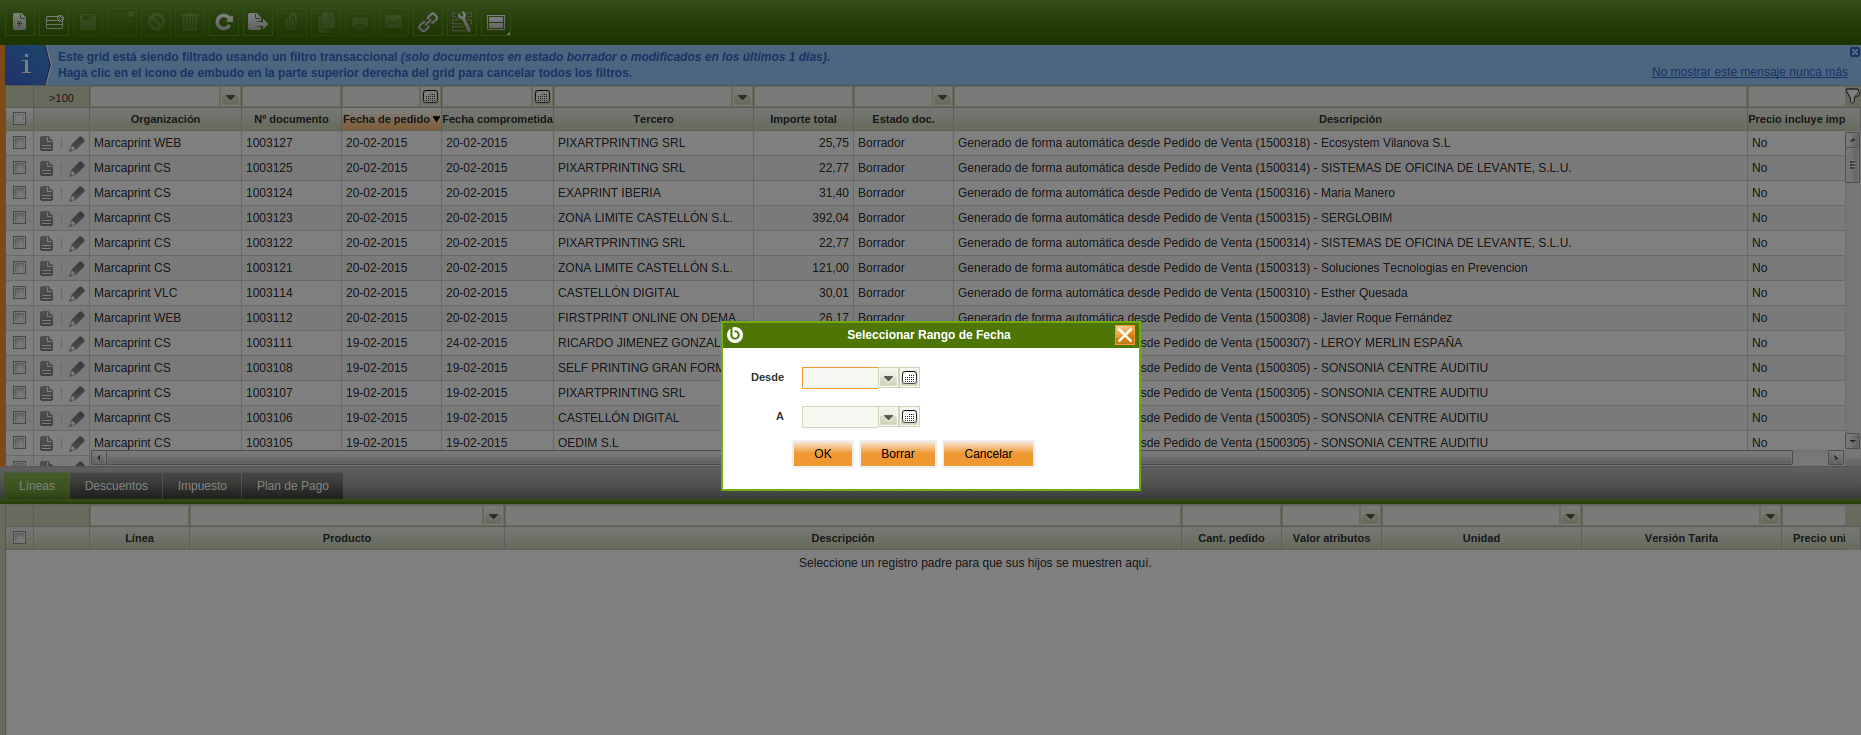The width and height of the screenshot is (1861, 735).
Task: Click the grid/form view toggle icon
Action: coord(496,21)
